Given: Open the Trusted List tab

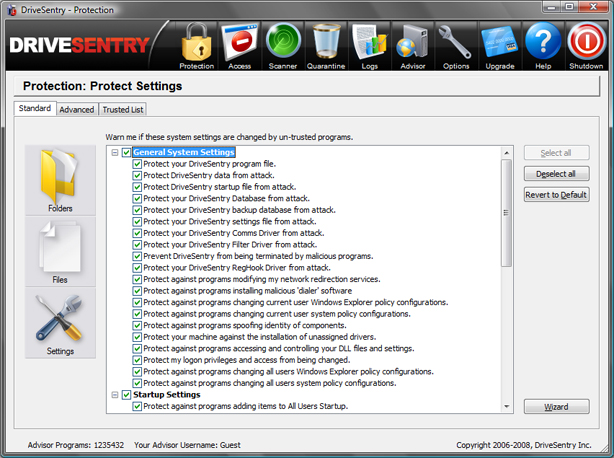Looking at the screenshot, I should point(123,110).
